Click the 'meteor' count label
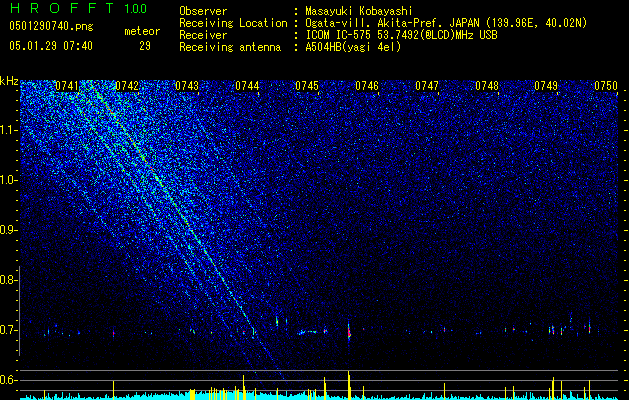Image resolution: width=629 pixels, height=400 pixels. 142,31
